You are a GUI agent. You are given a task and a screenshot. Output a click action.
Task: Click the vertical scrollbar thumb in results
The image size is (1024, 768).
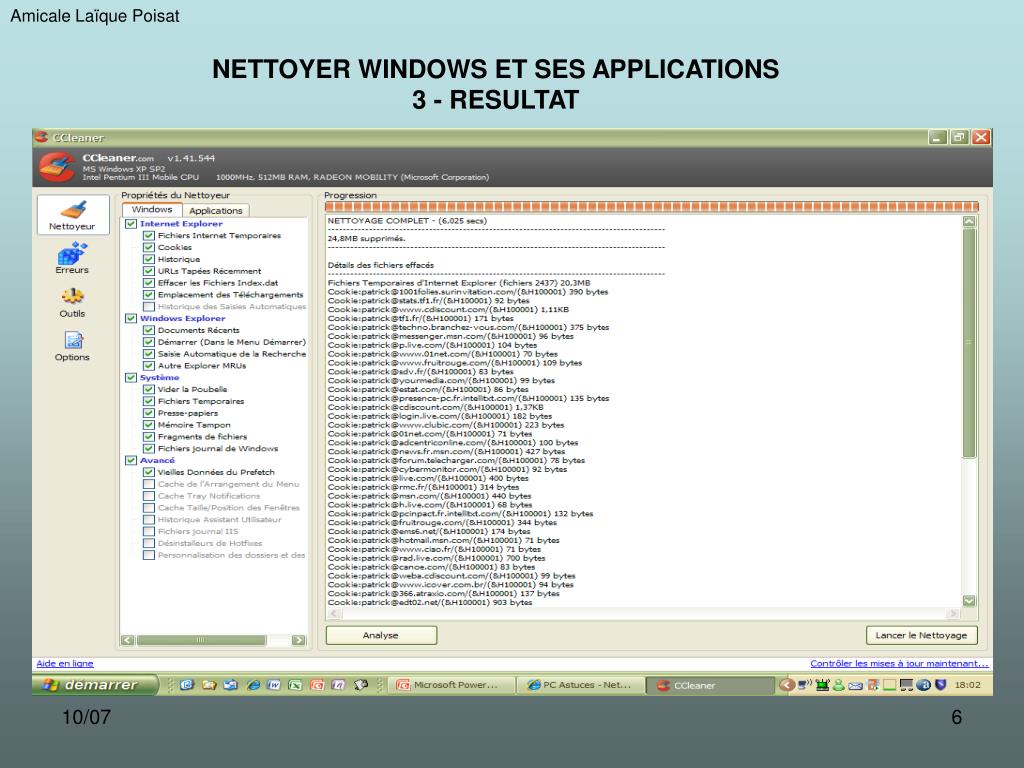coord(969,343)
